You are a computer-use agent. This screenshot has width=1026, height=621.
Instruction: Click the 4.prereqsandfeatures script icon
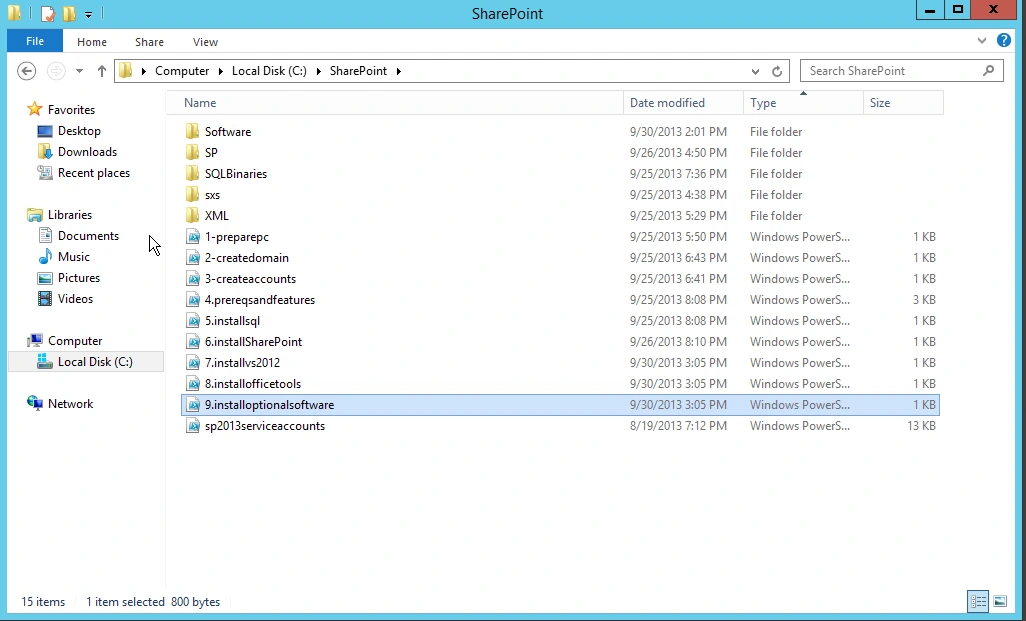point(193,300)
